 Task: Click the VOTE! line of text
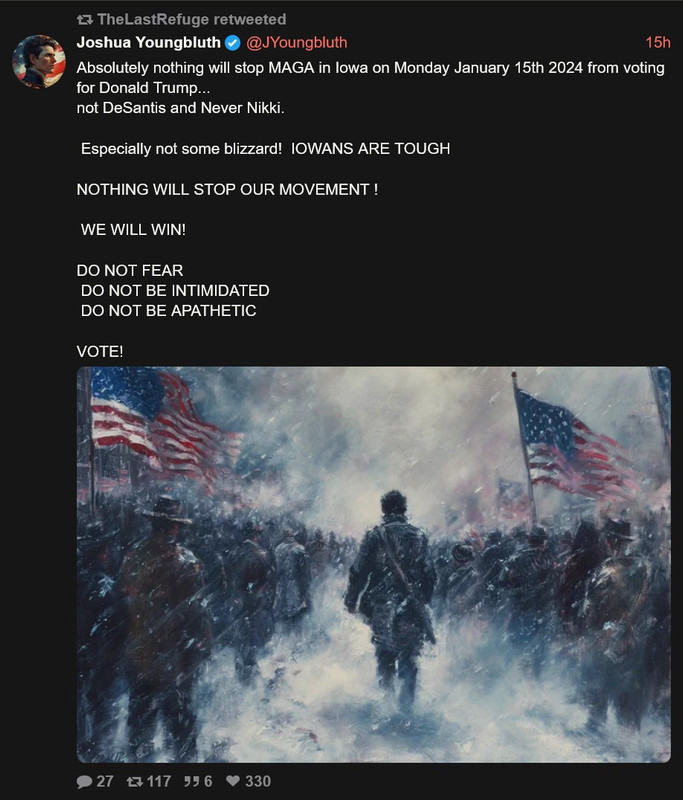tap(100, 352)
